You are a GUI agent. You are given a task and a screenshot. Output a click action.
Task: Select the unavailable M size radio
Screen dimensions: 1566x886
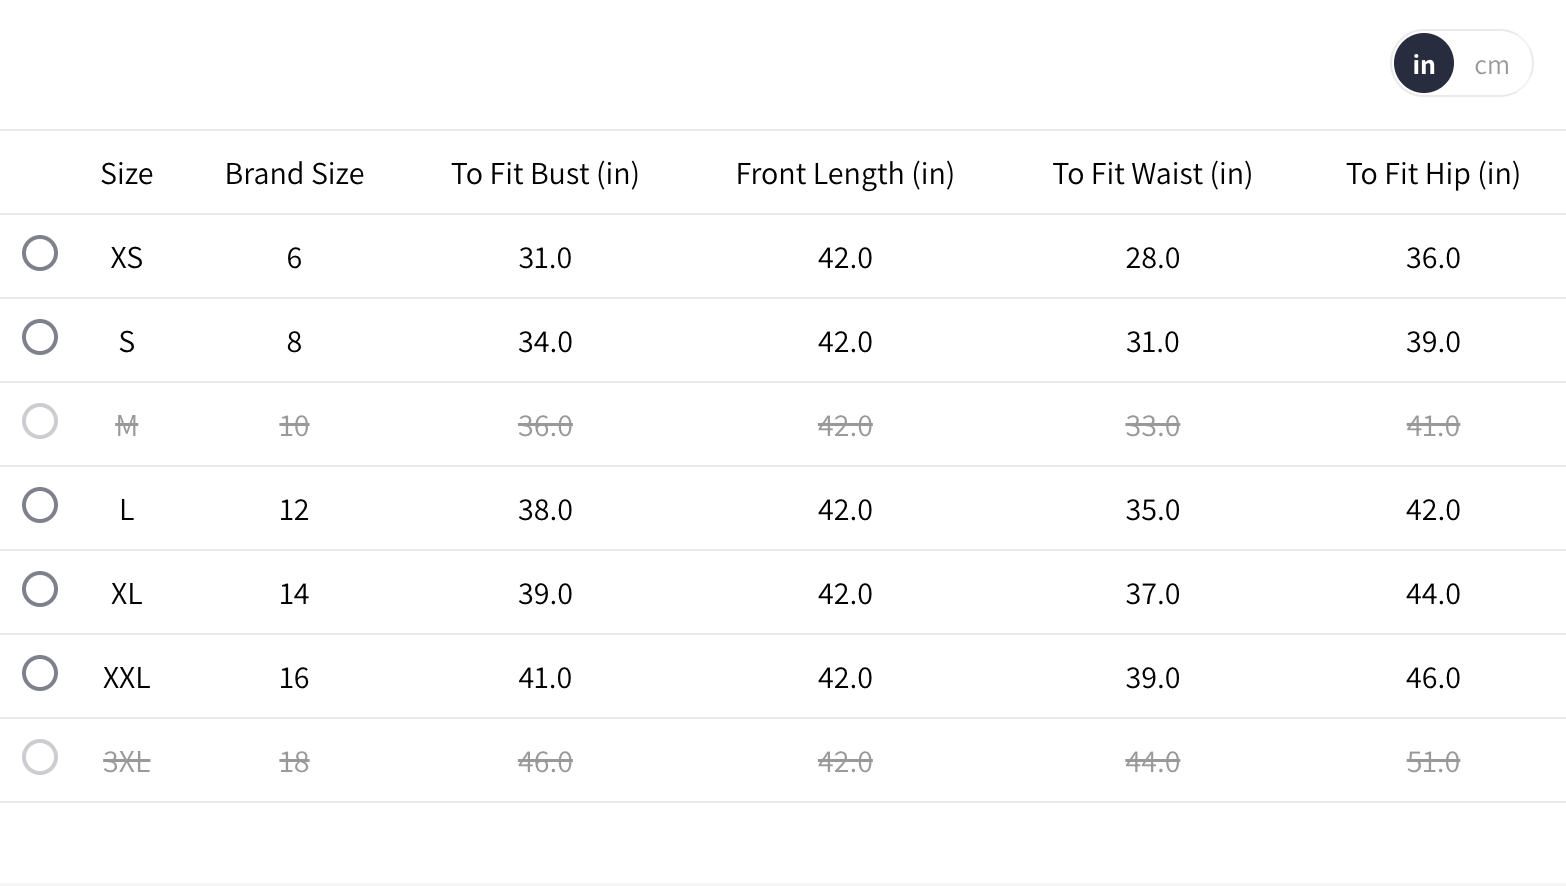point(40,421)
